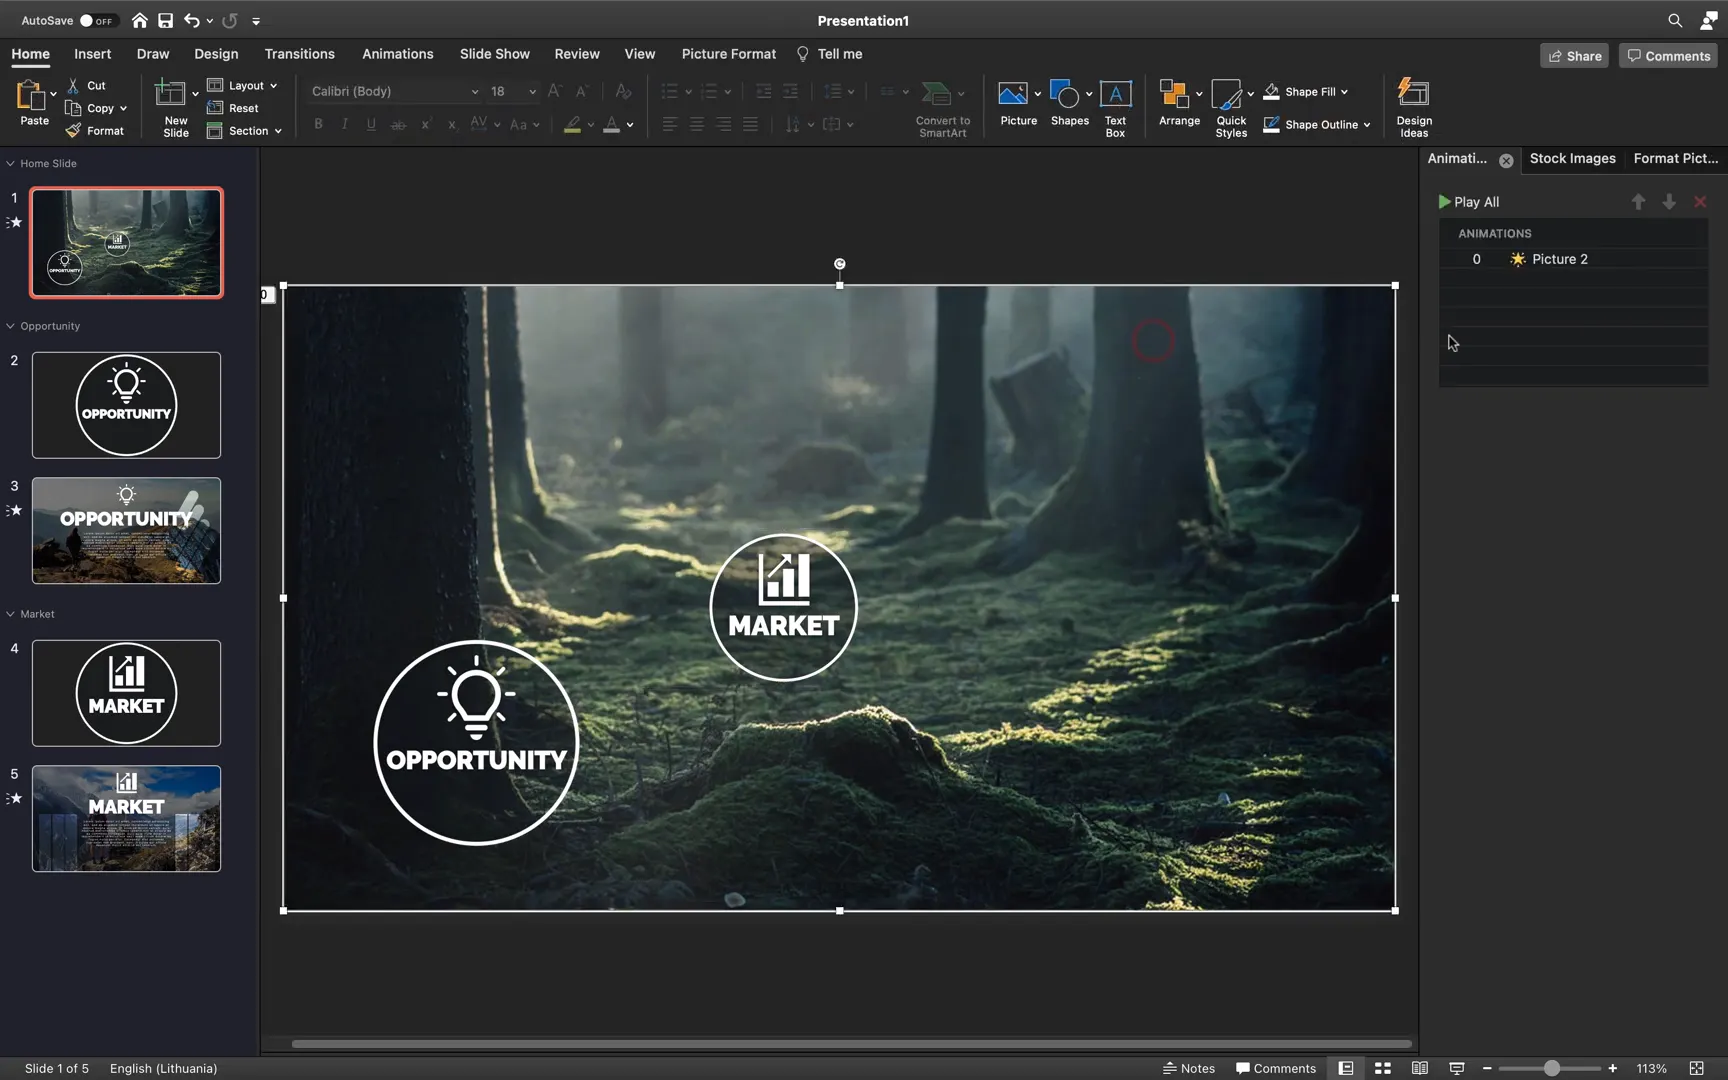Delete animation red X icon

[1700, 202]
